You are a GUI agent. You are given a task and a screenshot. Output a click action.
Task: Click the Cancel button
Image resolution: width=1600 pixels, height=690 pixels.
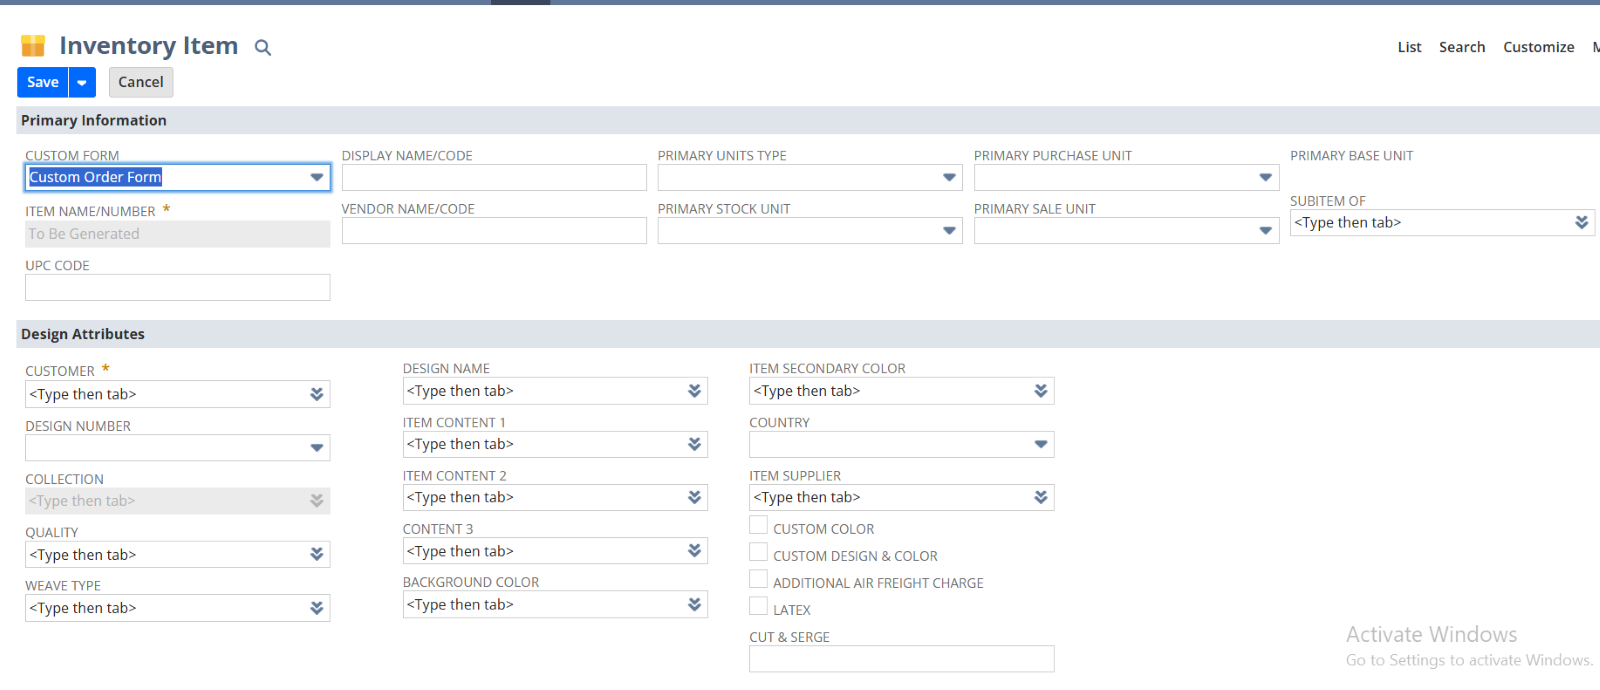(141, 82)
